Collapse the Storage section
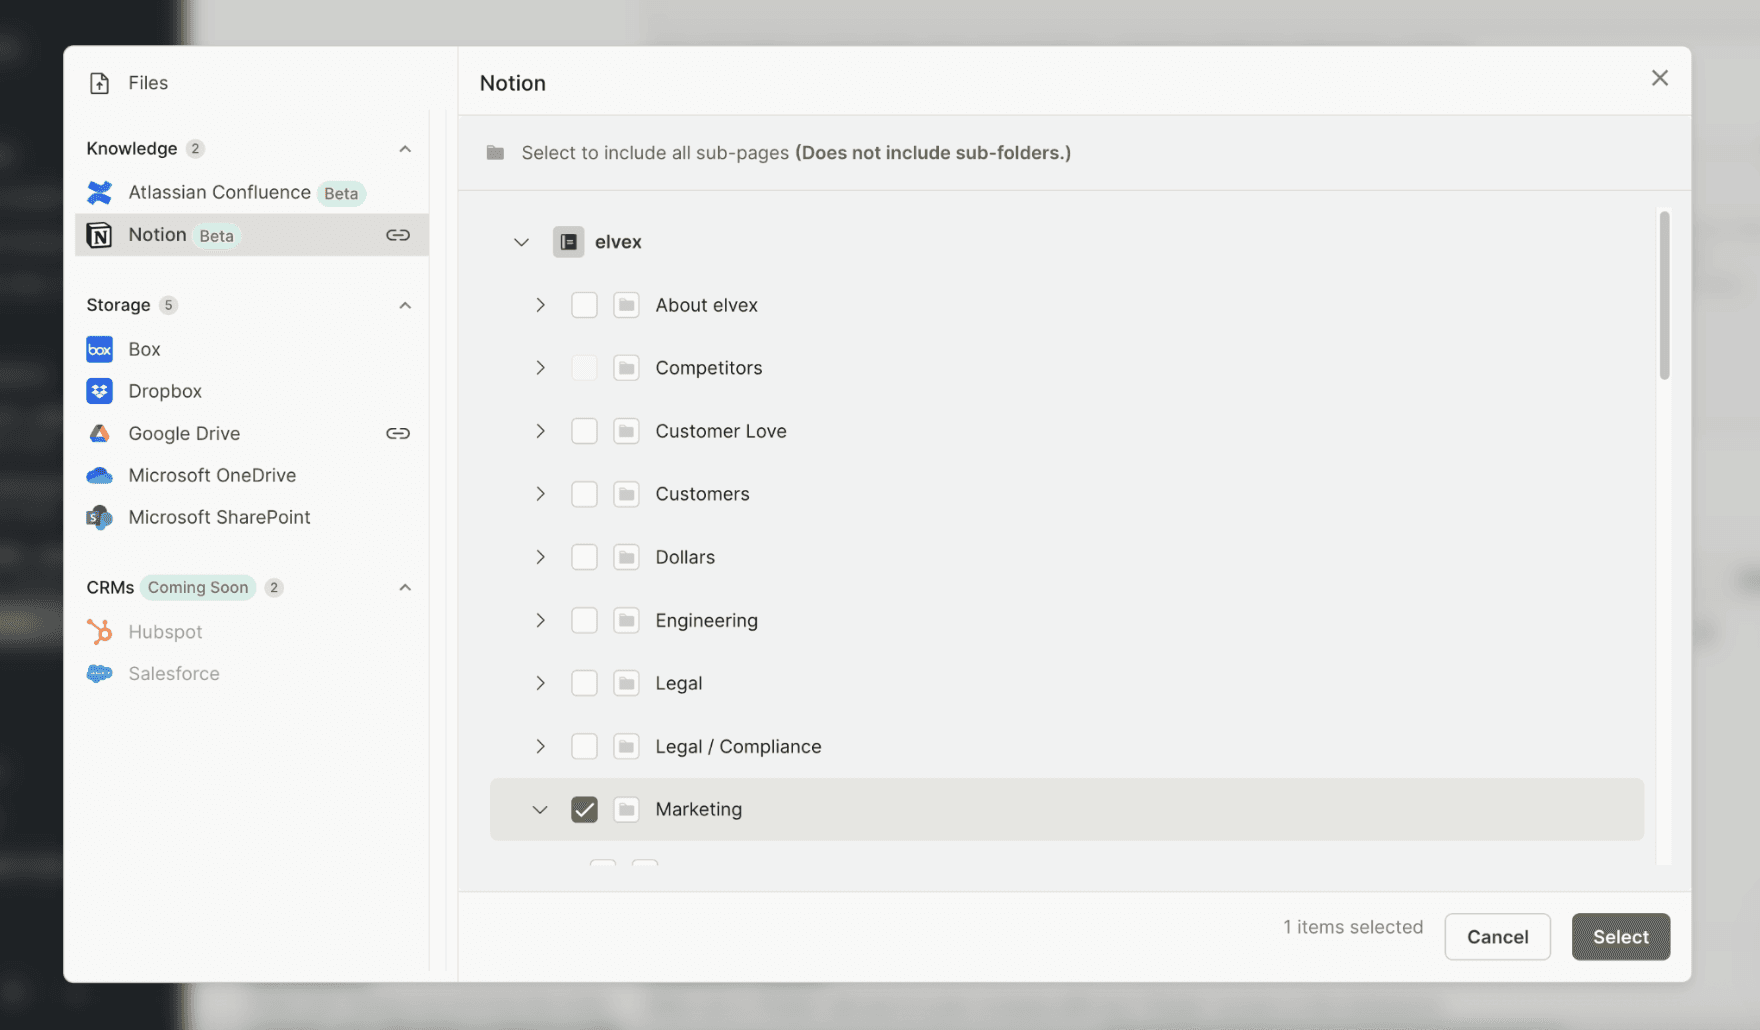This screenshot has width=1760, height=1030. click(x=405, y=305)
